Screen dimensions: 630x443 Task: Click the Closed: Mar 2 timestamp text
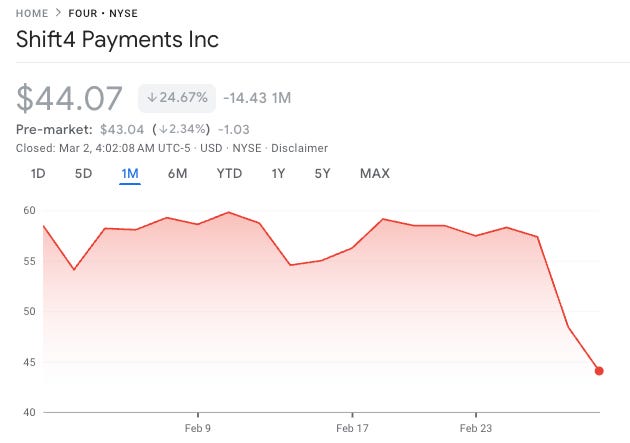tap(103, 148)
